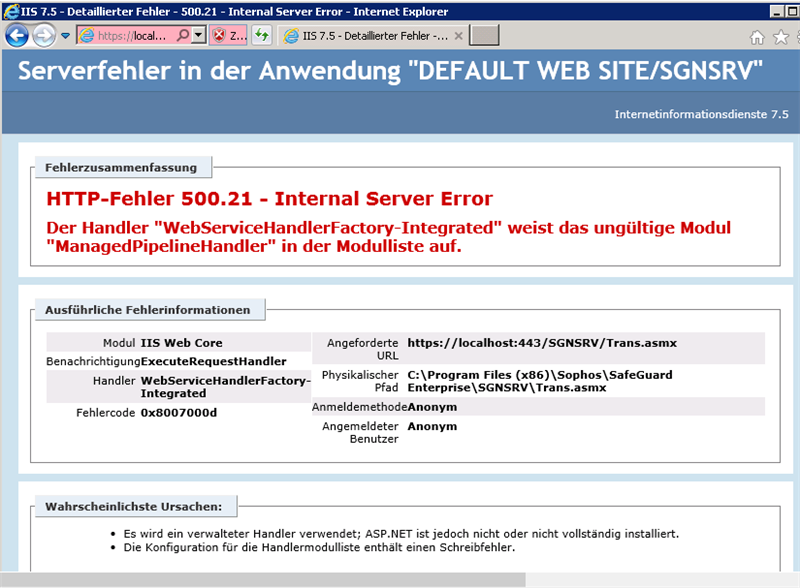The height and width of the screenshot is (588, 800).
Task: Click the 'Modul' field label
Action: point(119,343)
